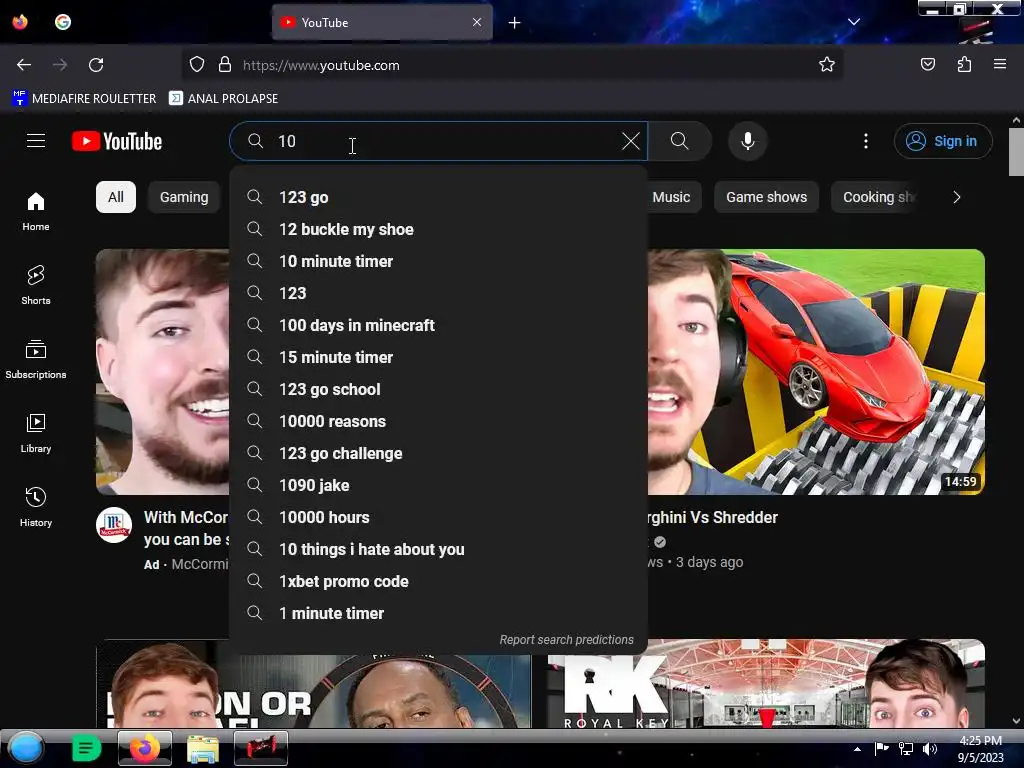Open the pinned Google tab
Screen dimensions: 1024x768
63,22
